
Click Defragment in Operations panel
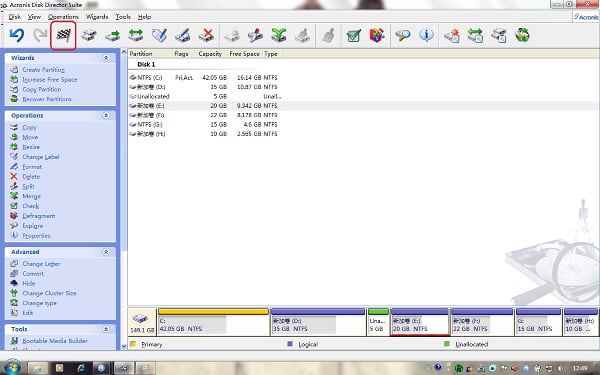39,216
